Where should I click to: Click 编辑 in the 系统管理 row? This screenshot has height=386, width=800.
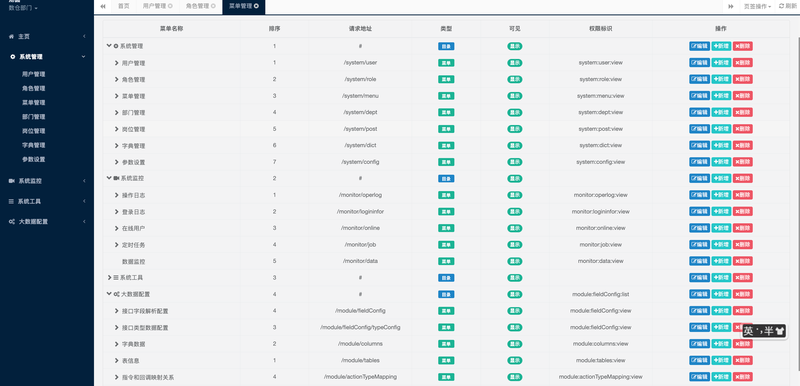699,46
